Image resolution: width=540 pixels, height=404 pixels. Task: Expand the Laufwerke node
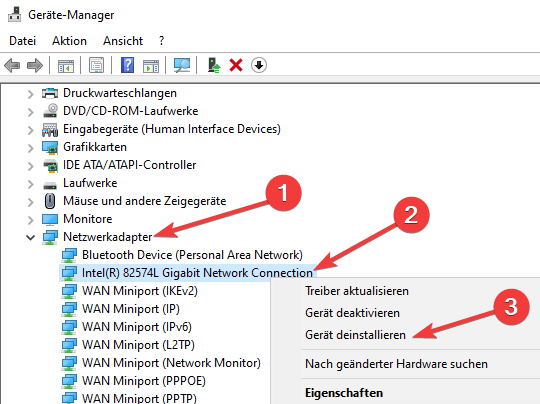31,184
